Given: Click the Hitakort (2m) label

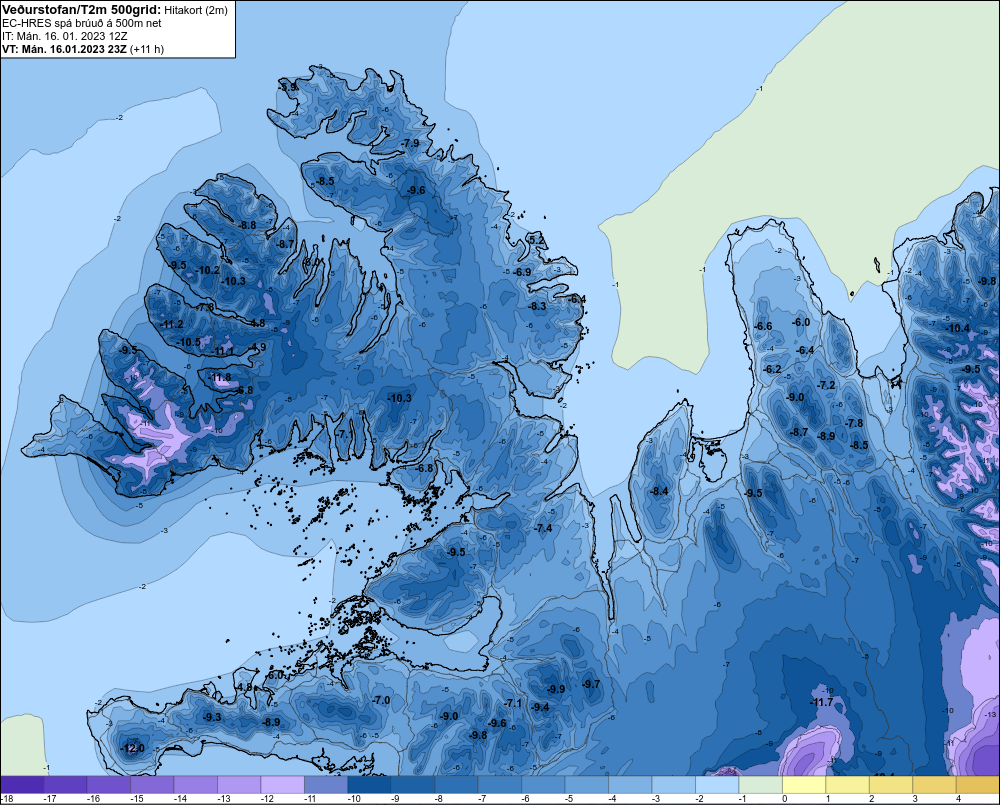Looking at the screenshot, I should pos(195,10).
